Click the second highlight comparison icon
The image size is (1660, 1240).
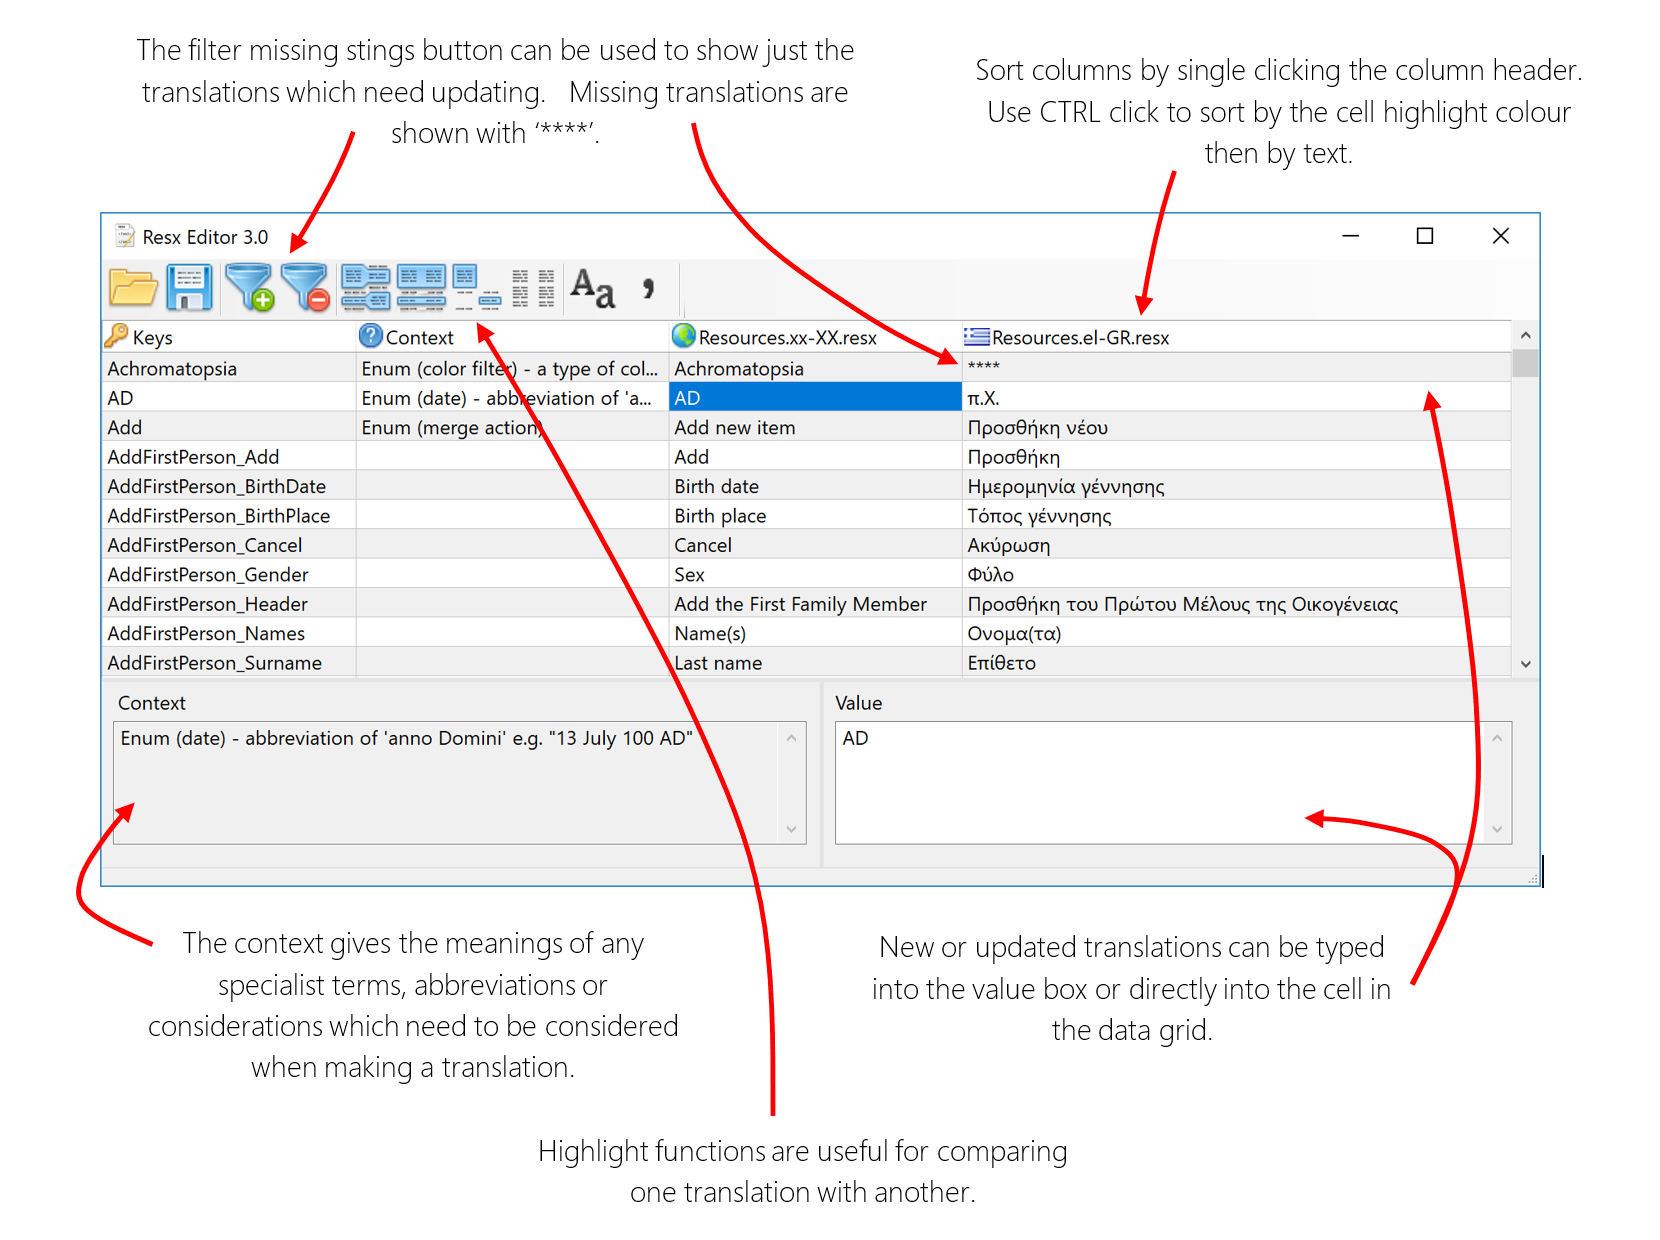[x=422, y=288]
